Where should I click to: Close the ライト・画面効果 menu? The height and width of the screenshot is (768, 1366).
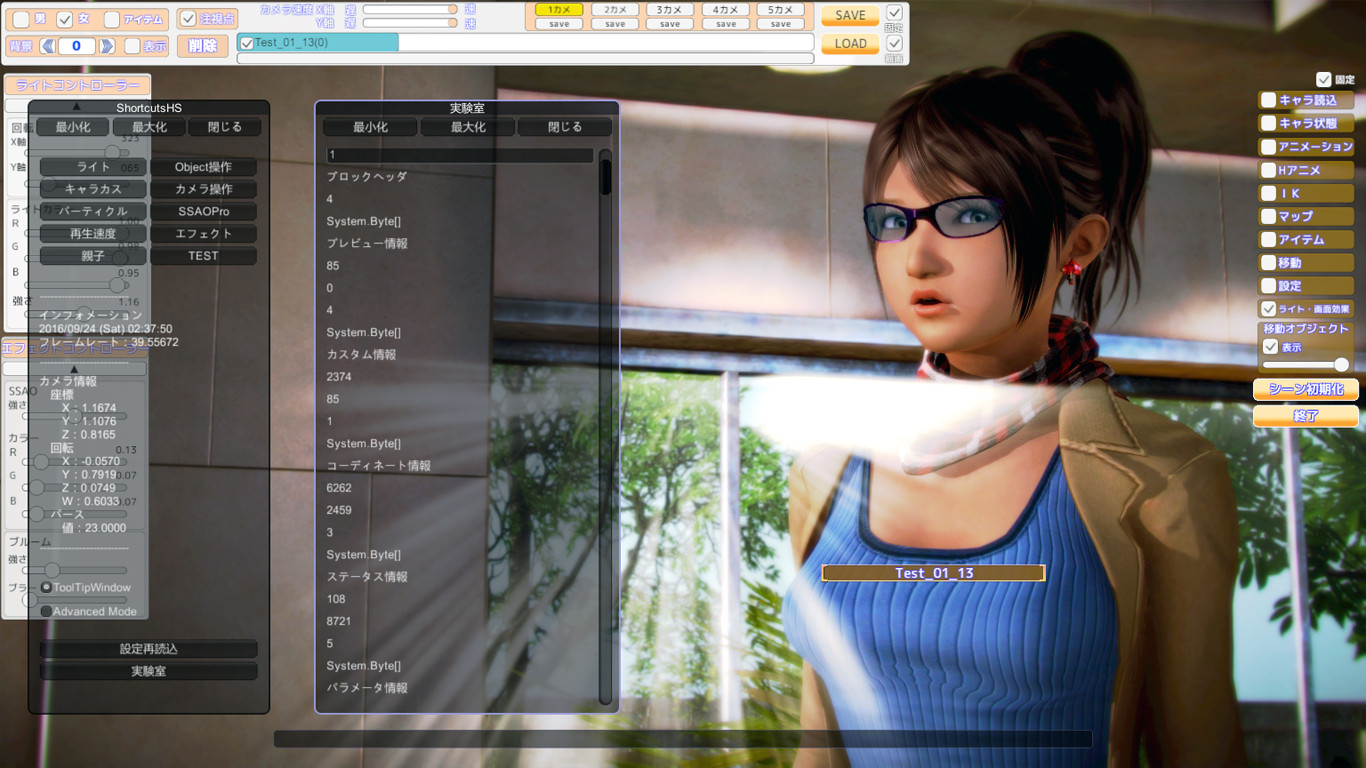pyautogui.click(x=1306, y=309)
